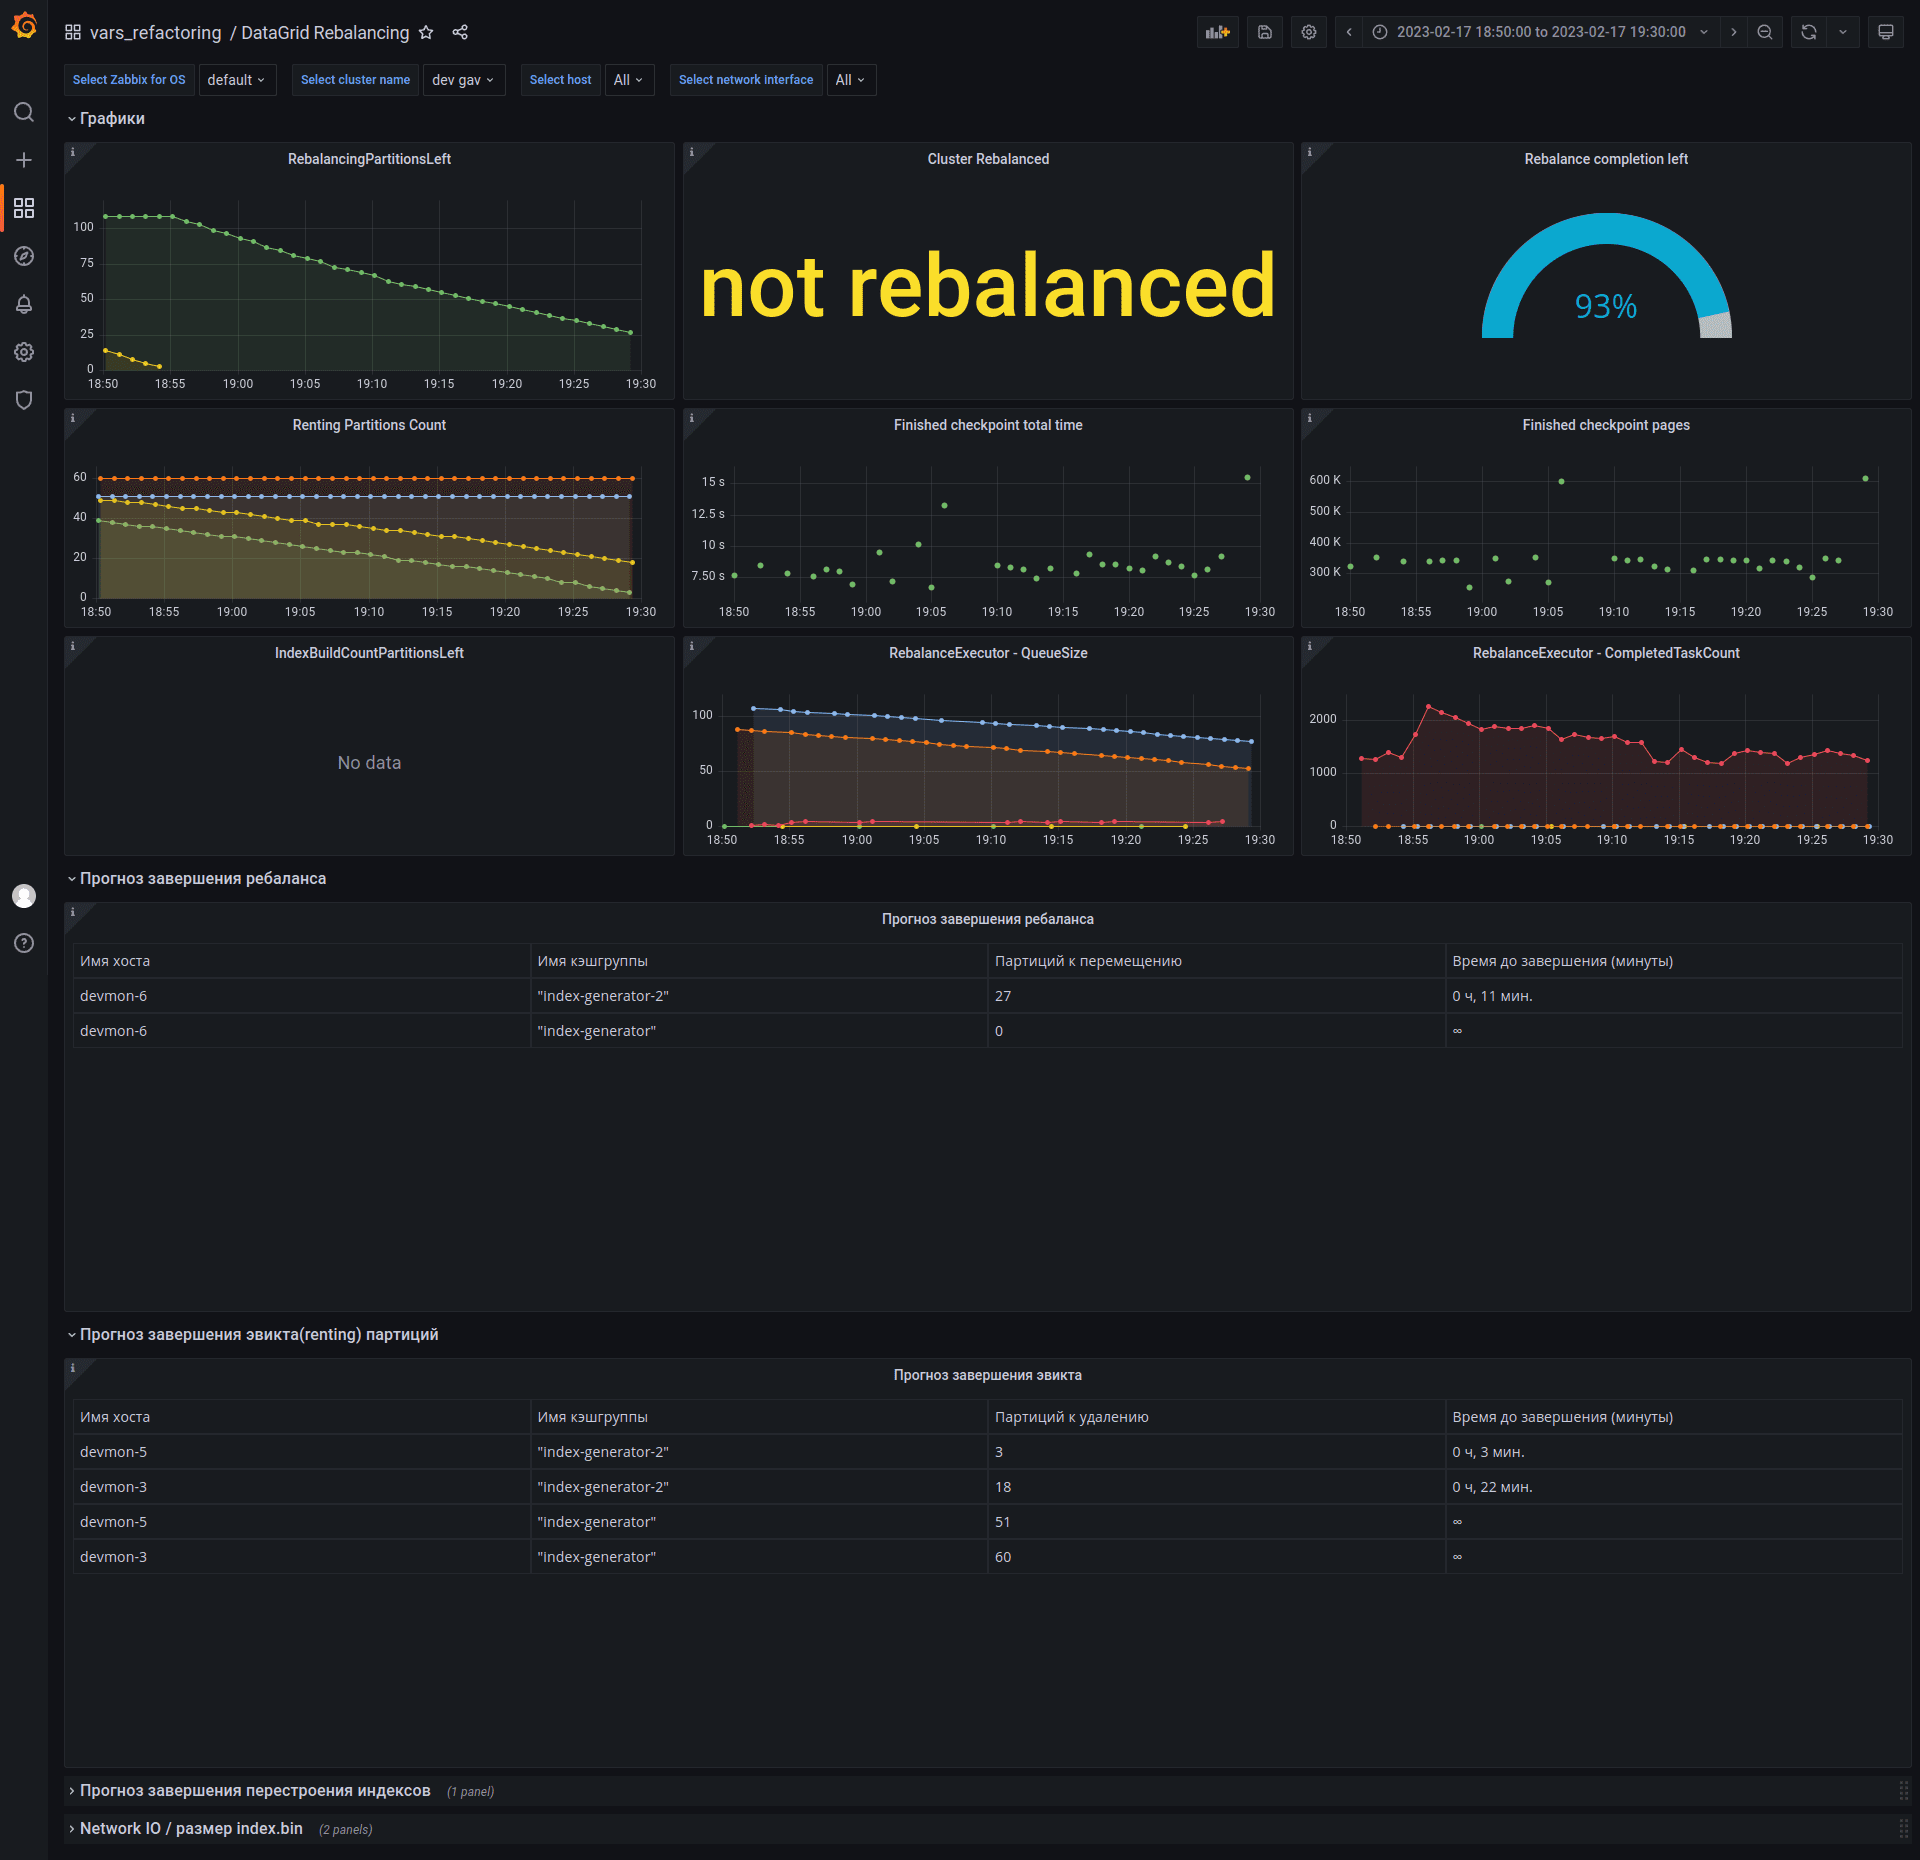The image size is (1920, 1860).
Task: Star the DataGrid Rebalancing dashboard
Action: coord(427,32)
